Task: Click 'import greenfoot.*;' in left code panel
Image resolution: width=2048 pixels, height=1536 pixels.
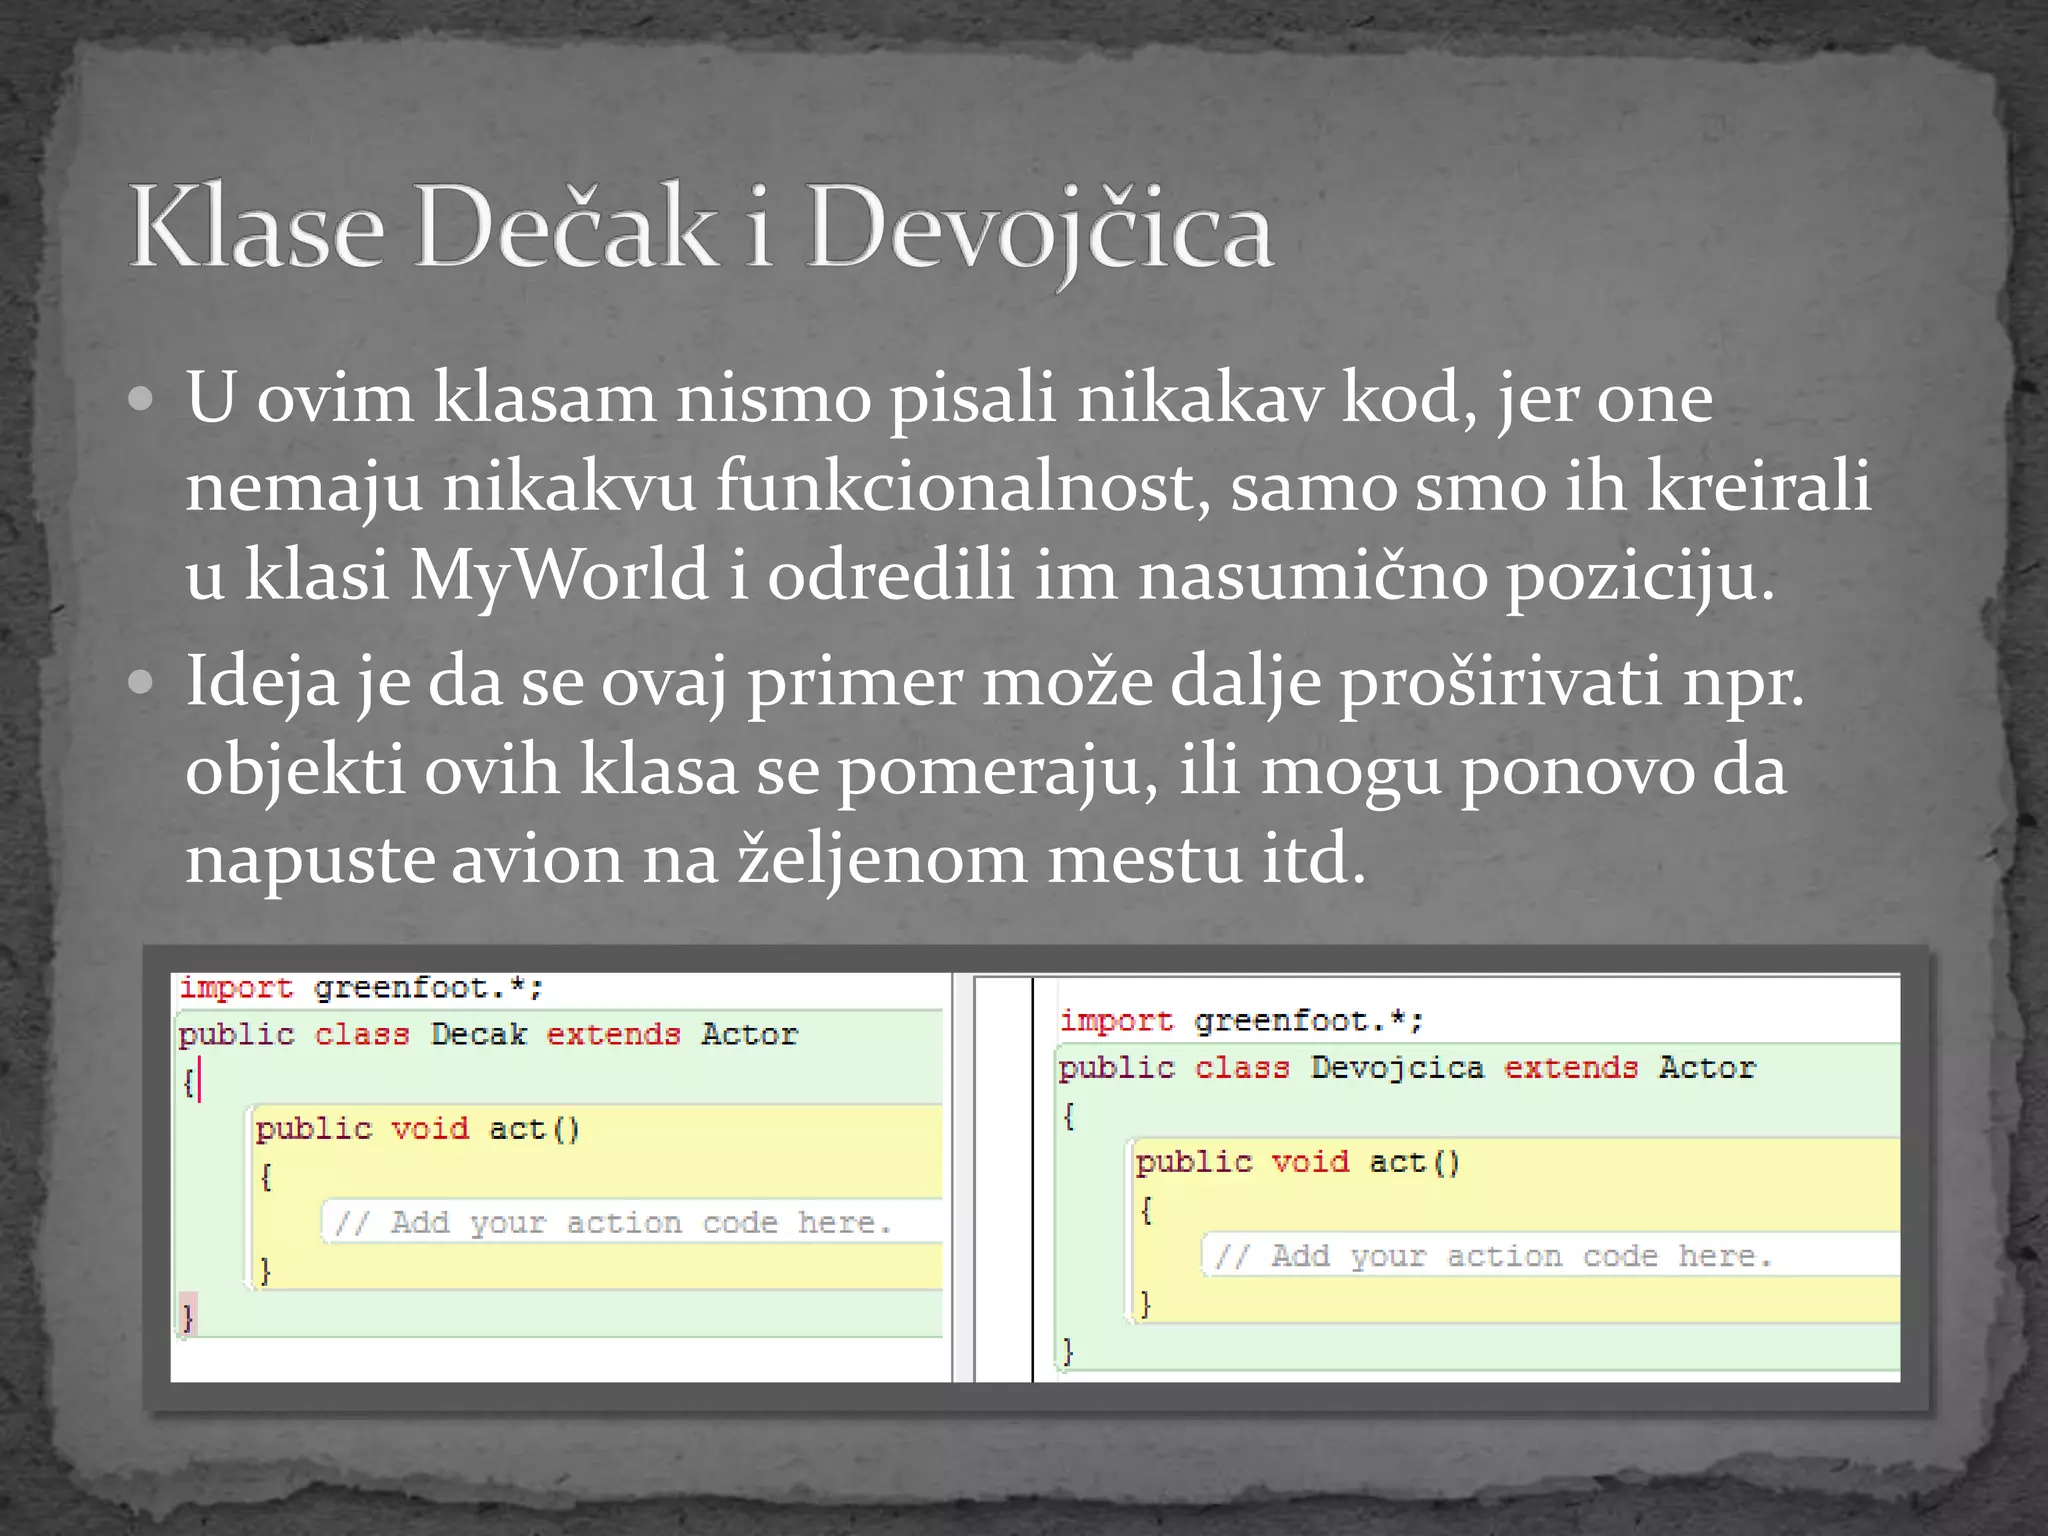Action: click(x=361, y=989)
